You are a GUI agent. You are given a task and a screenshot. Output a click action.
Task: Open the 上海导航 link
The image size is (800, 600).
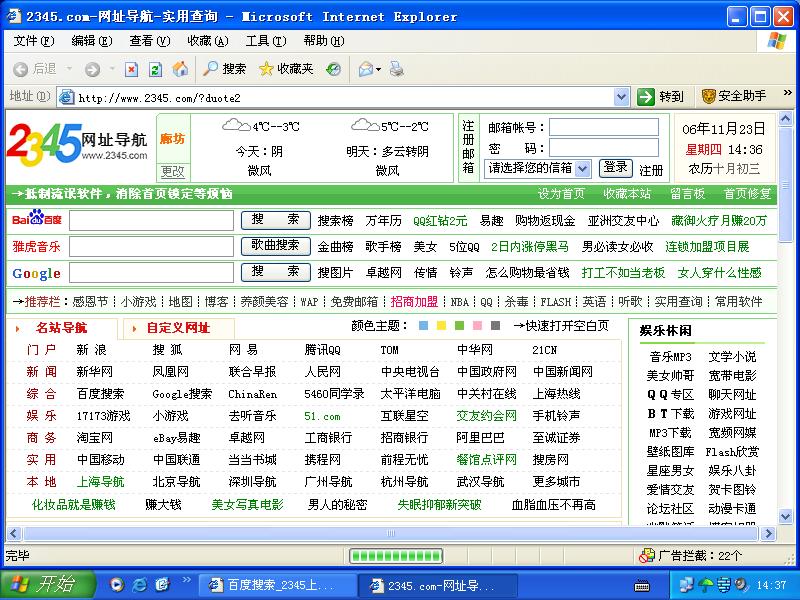(x=101, y=482)
